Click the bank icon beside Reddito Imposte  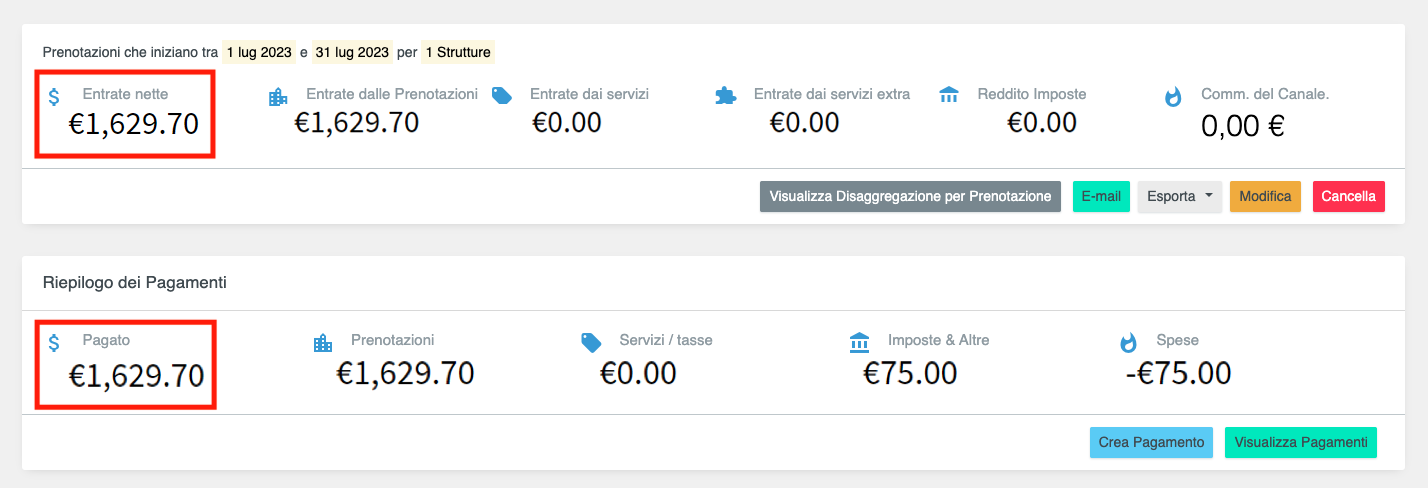(x=949, y=95)
